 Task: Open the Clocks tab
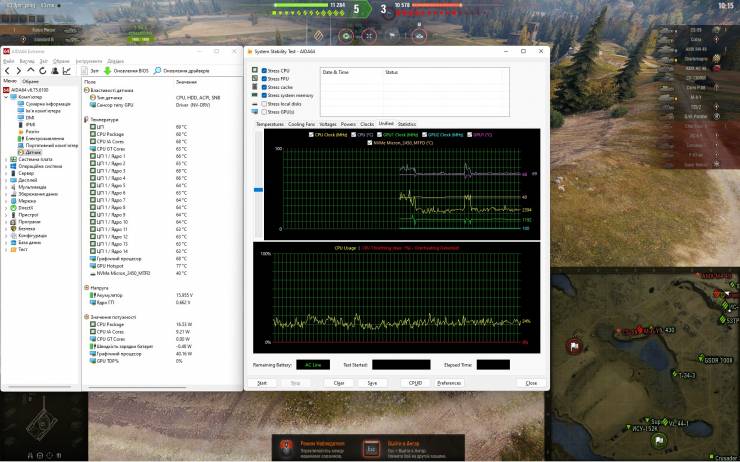pyautogui.click(x=367, y=124)
